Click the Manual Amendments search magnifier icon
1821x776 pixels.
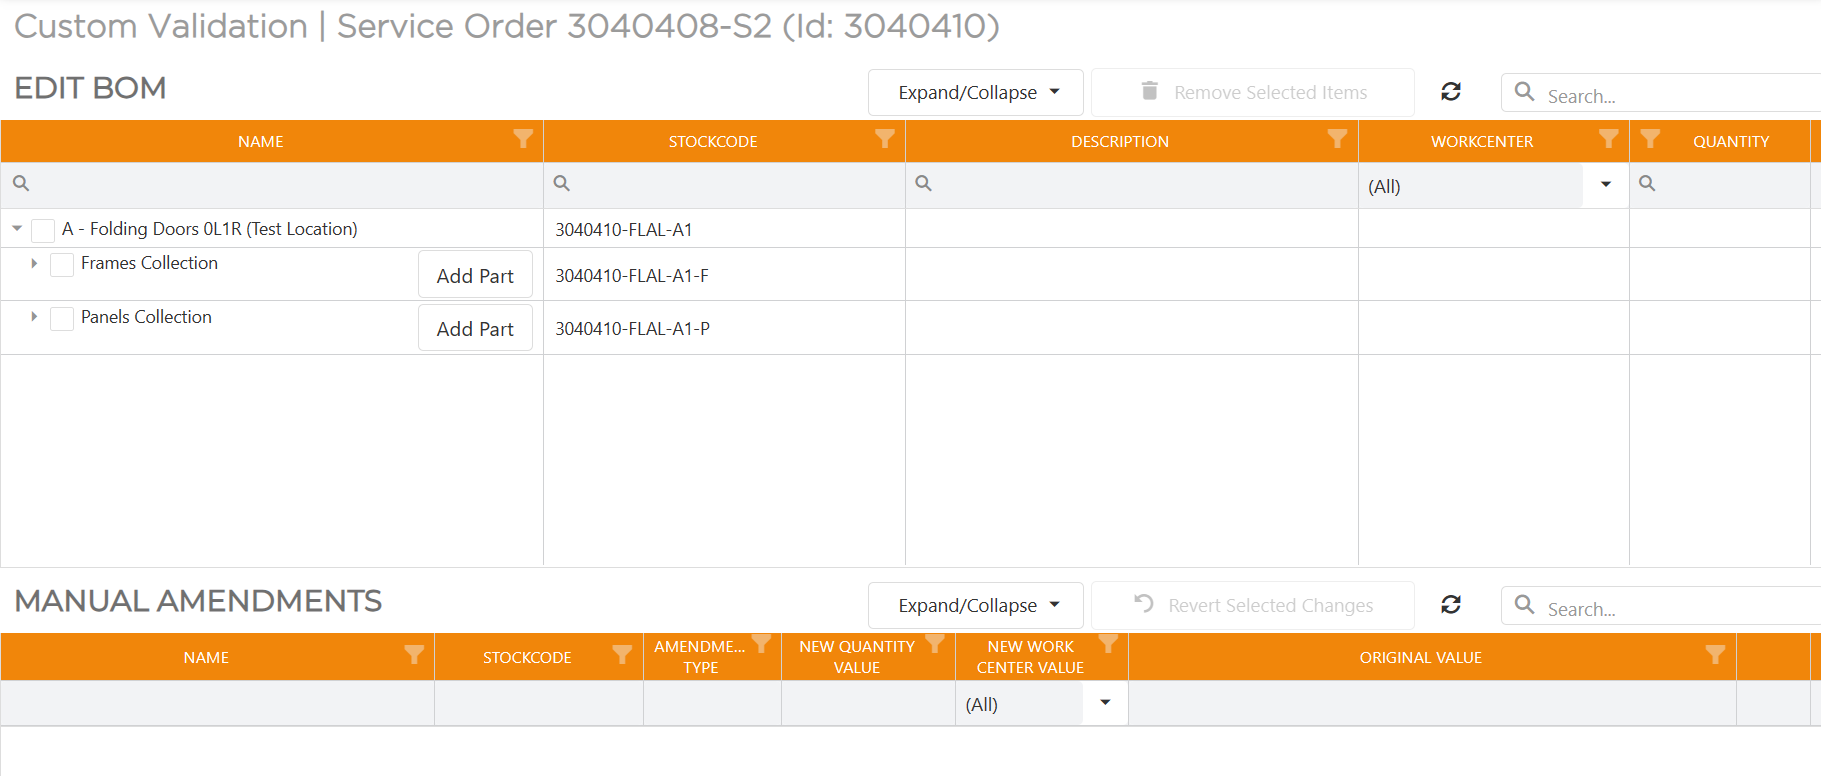[x=1525, y=605]
